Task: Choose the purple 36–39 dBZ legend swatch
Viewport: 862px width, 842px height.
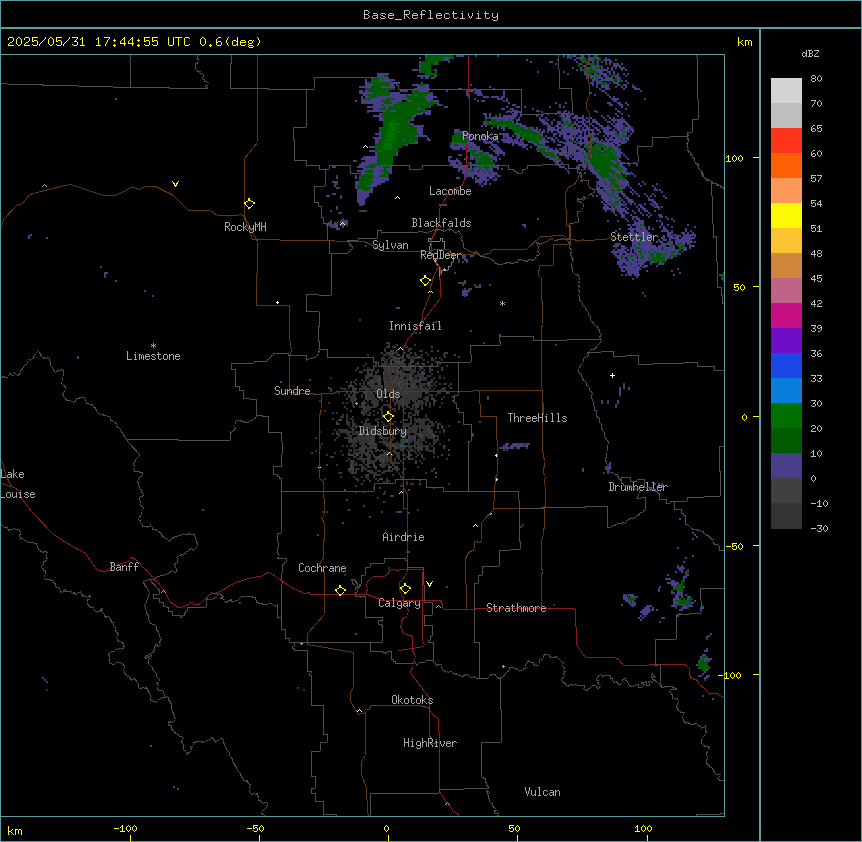Action: pyautogui.click(x=786, y=341)
